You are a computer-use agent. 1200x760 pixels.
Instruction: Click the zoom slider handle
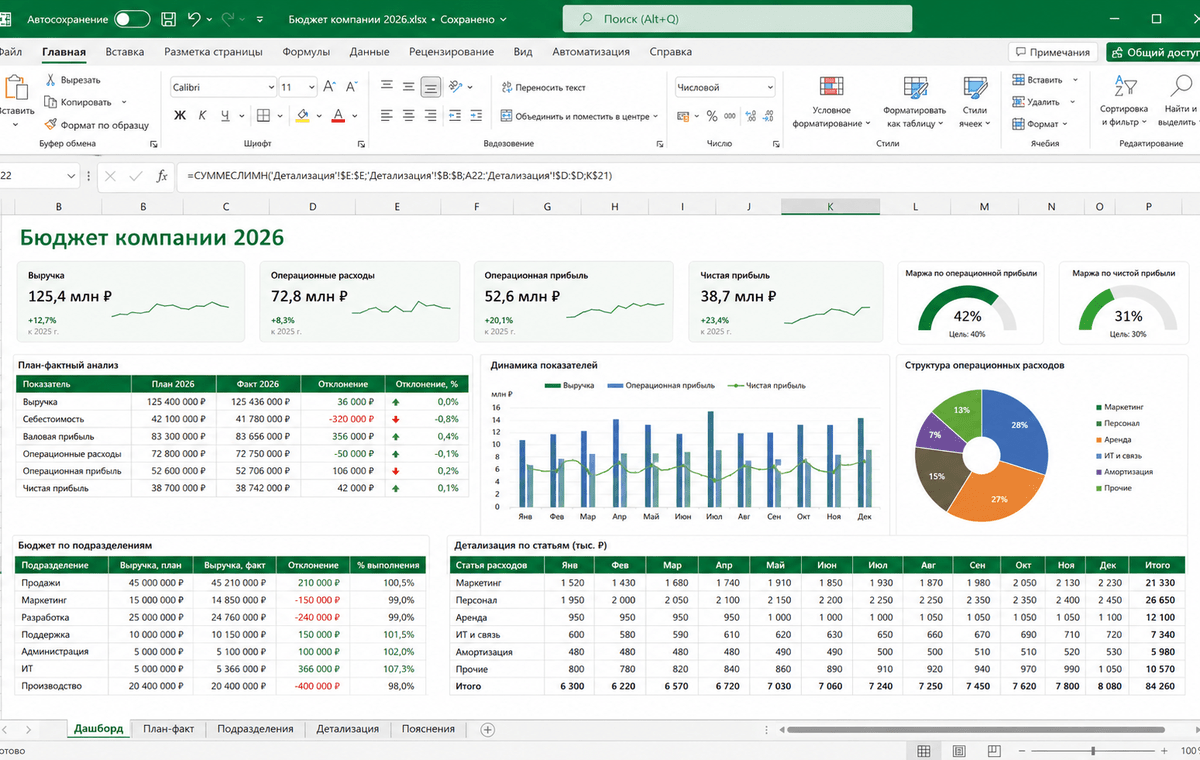[1093, 751]
